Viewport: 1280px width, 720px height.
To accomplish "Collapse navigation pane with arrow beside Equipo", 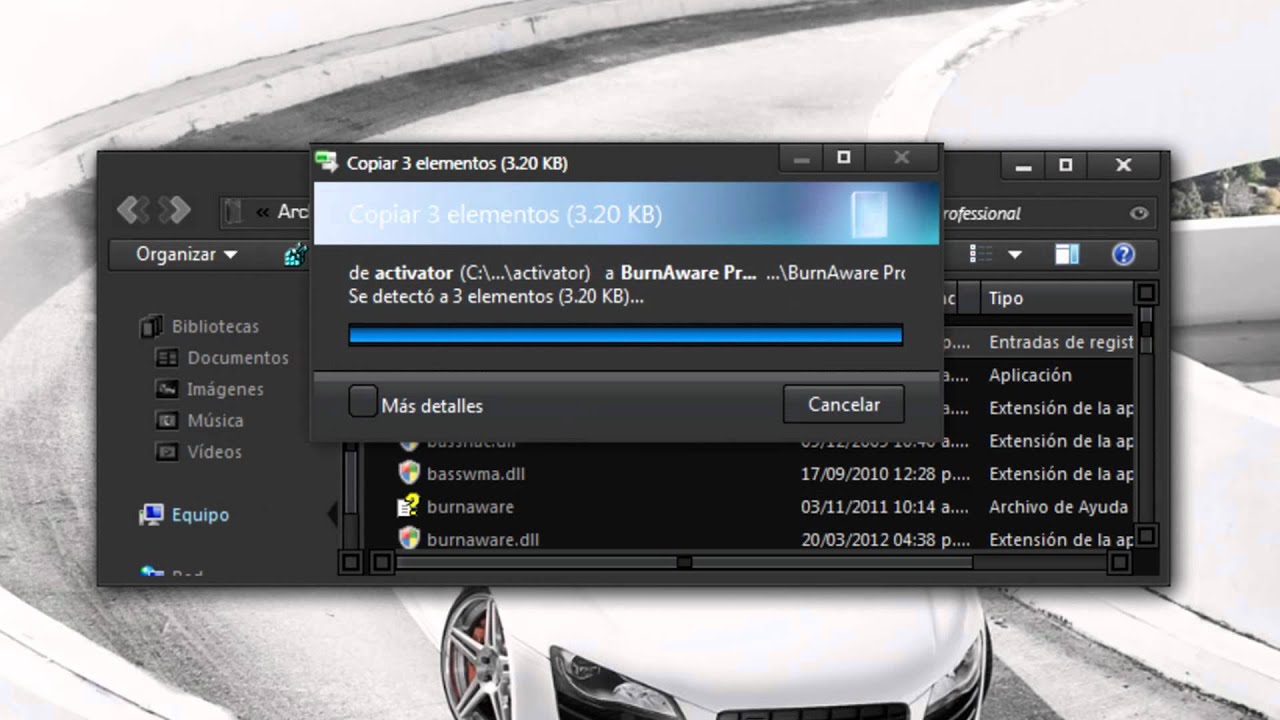I will tap(332, 514).
